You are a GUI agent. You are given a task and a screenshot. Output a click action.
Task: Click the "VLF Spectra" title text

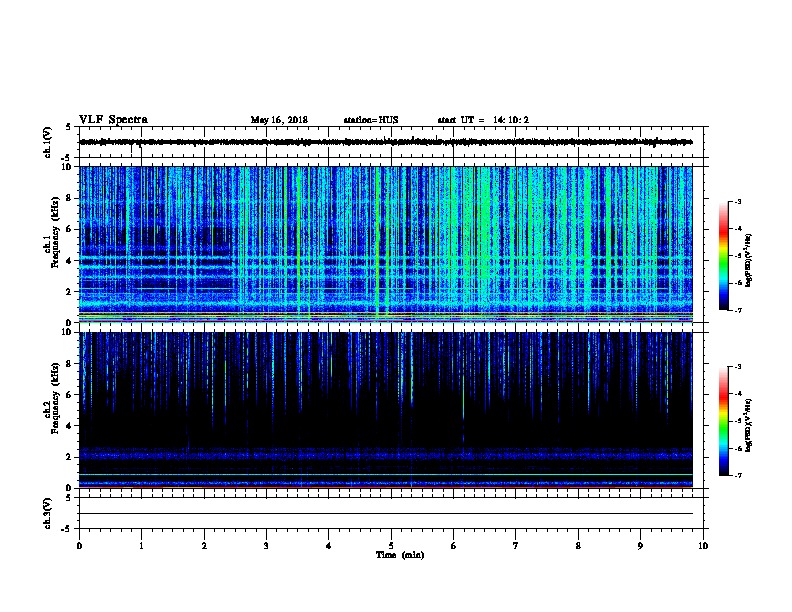[113, 120]
